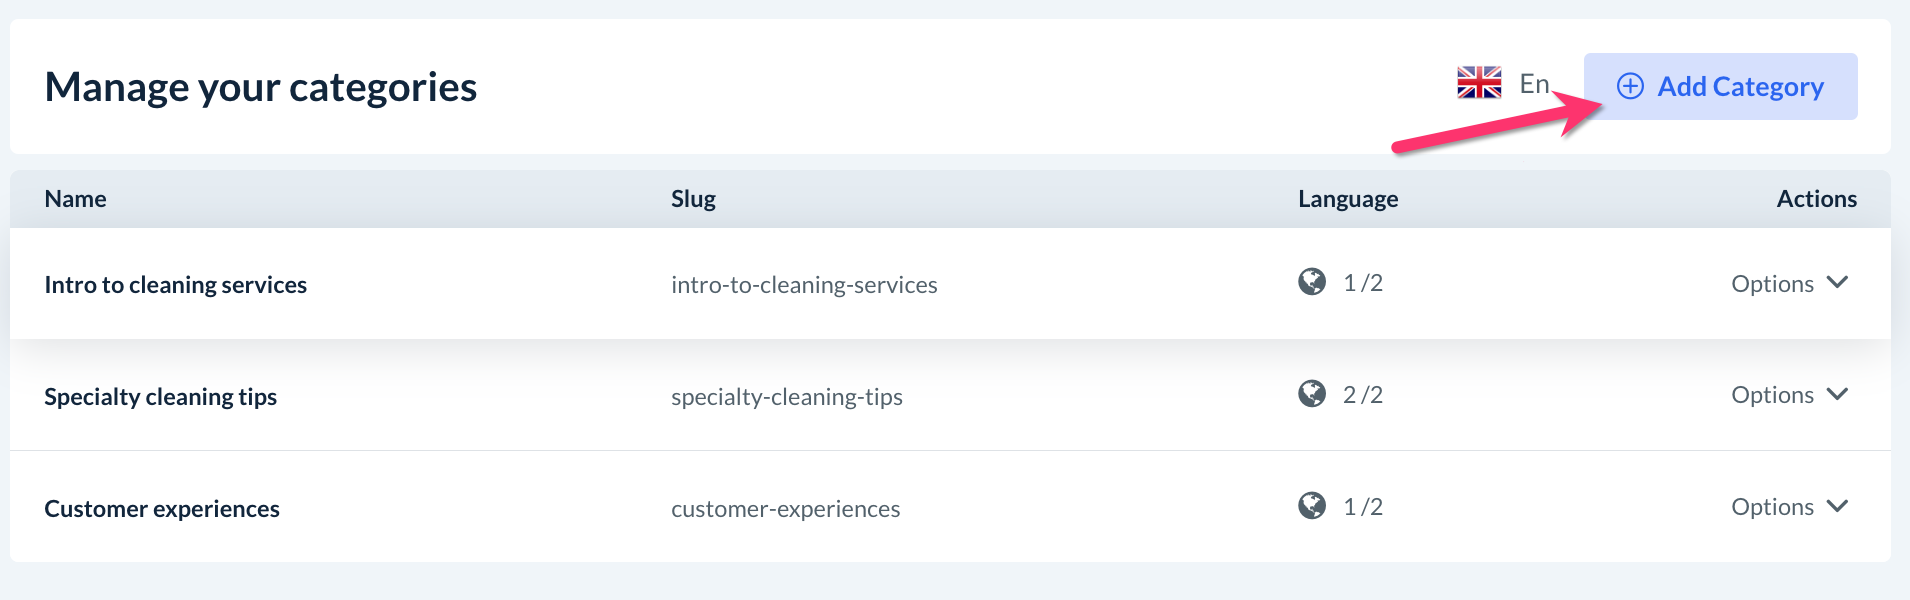Open Options for Intro to cleaning services
This screenshot has width=1910, height=600.
point(1772,284)
